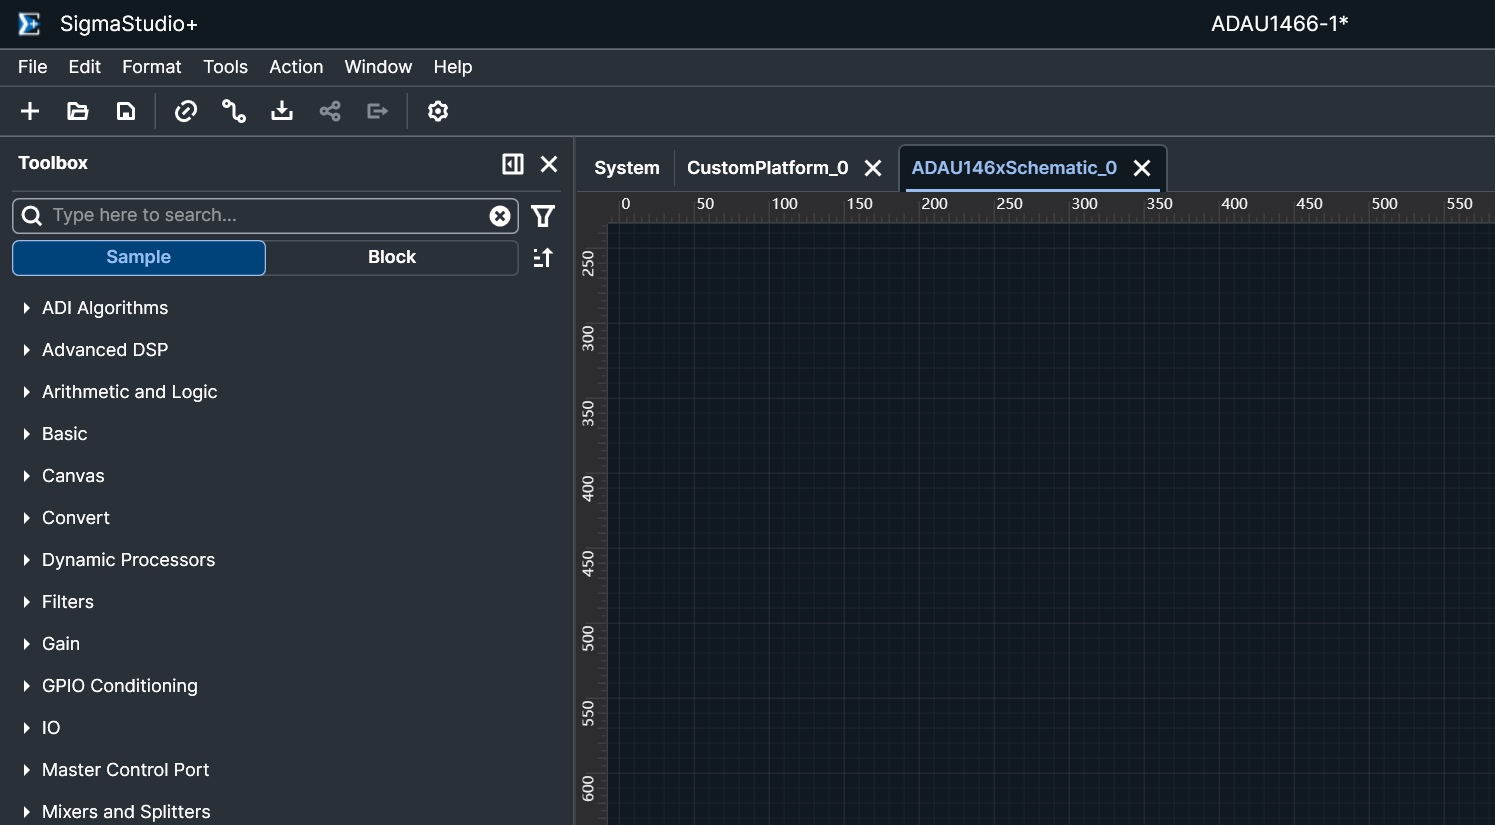This screenshot has height=825, width=1495.
Task: Click the magnifier icon in Toolbox search
Action: click(32, 216)
